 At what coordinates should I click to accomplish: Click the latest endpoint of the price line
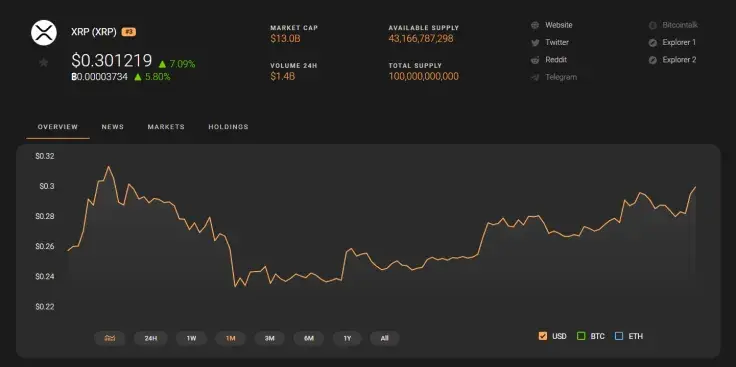[x=695, y=187]
